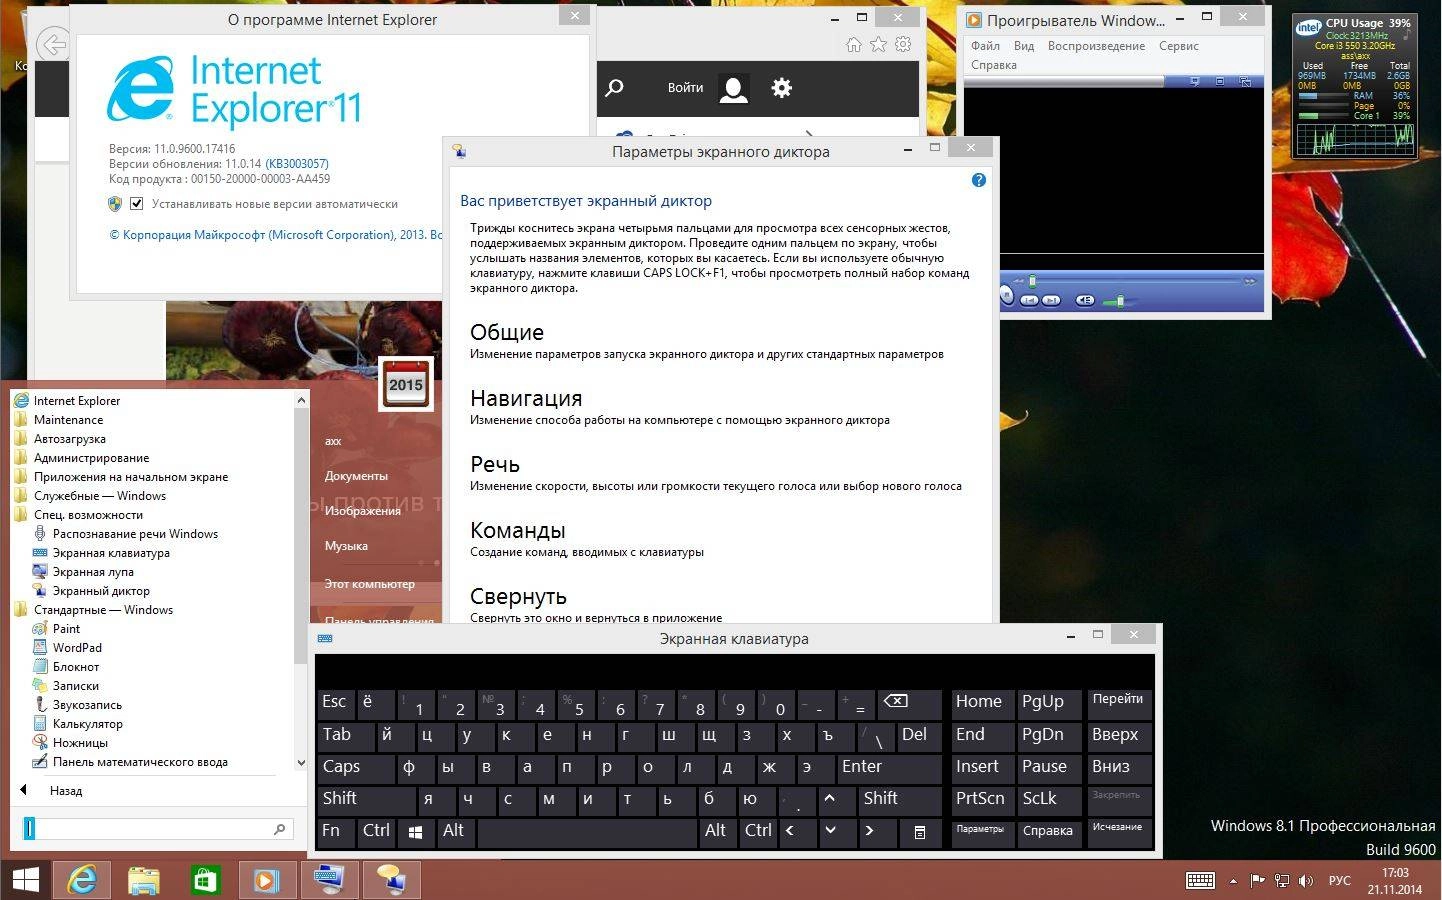
Task: Click the blue help icon in Narrator settings
Action: [x=978, y=180]
